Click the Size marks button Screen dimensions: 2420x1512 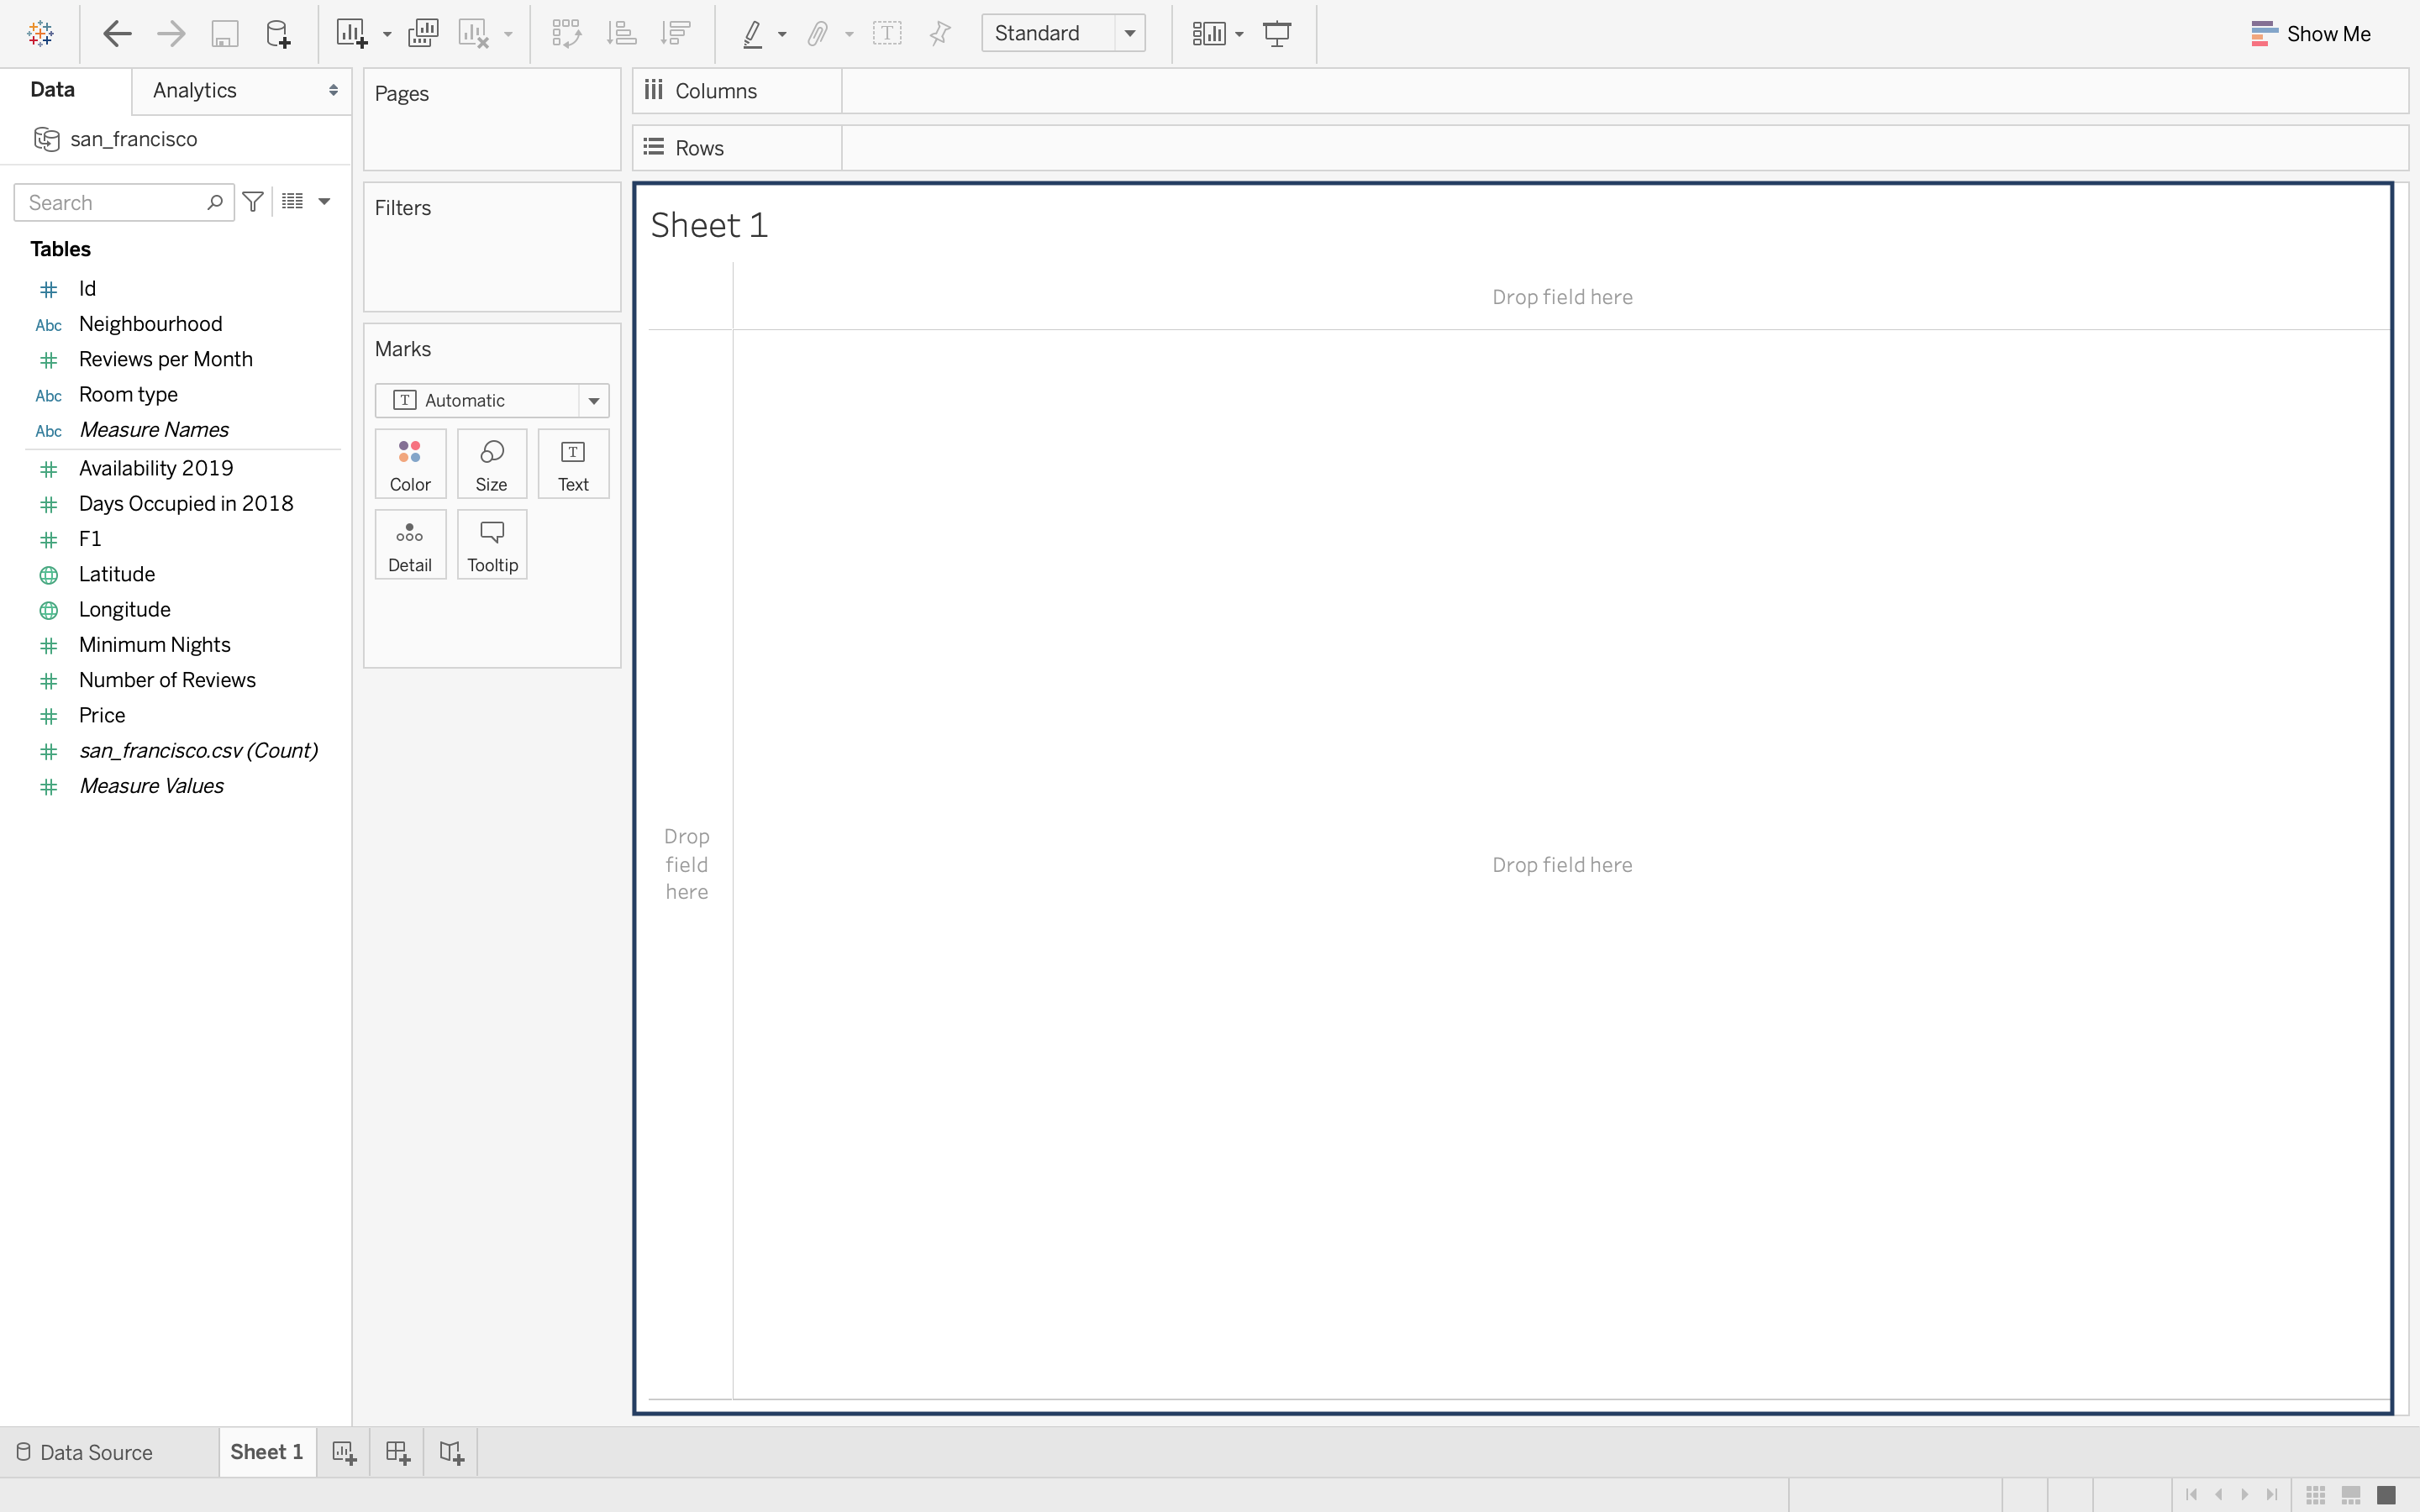click(x=492, y=464)
